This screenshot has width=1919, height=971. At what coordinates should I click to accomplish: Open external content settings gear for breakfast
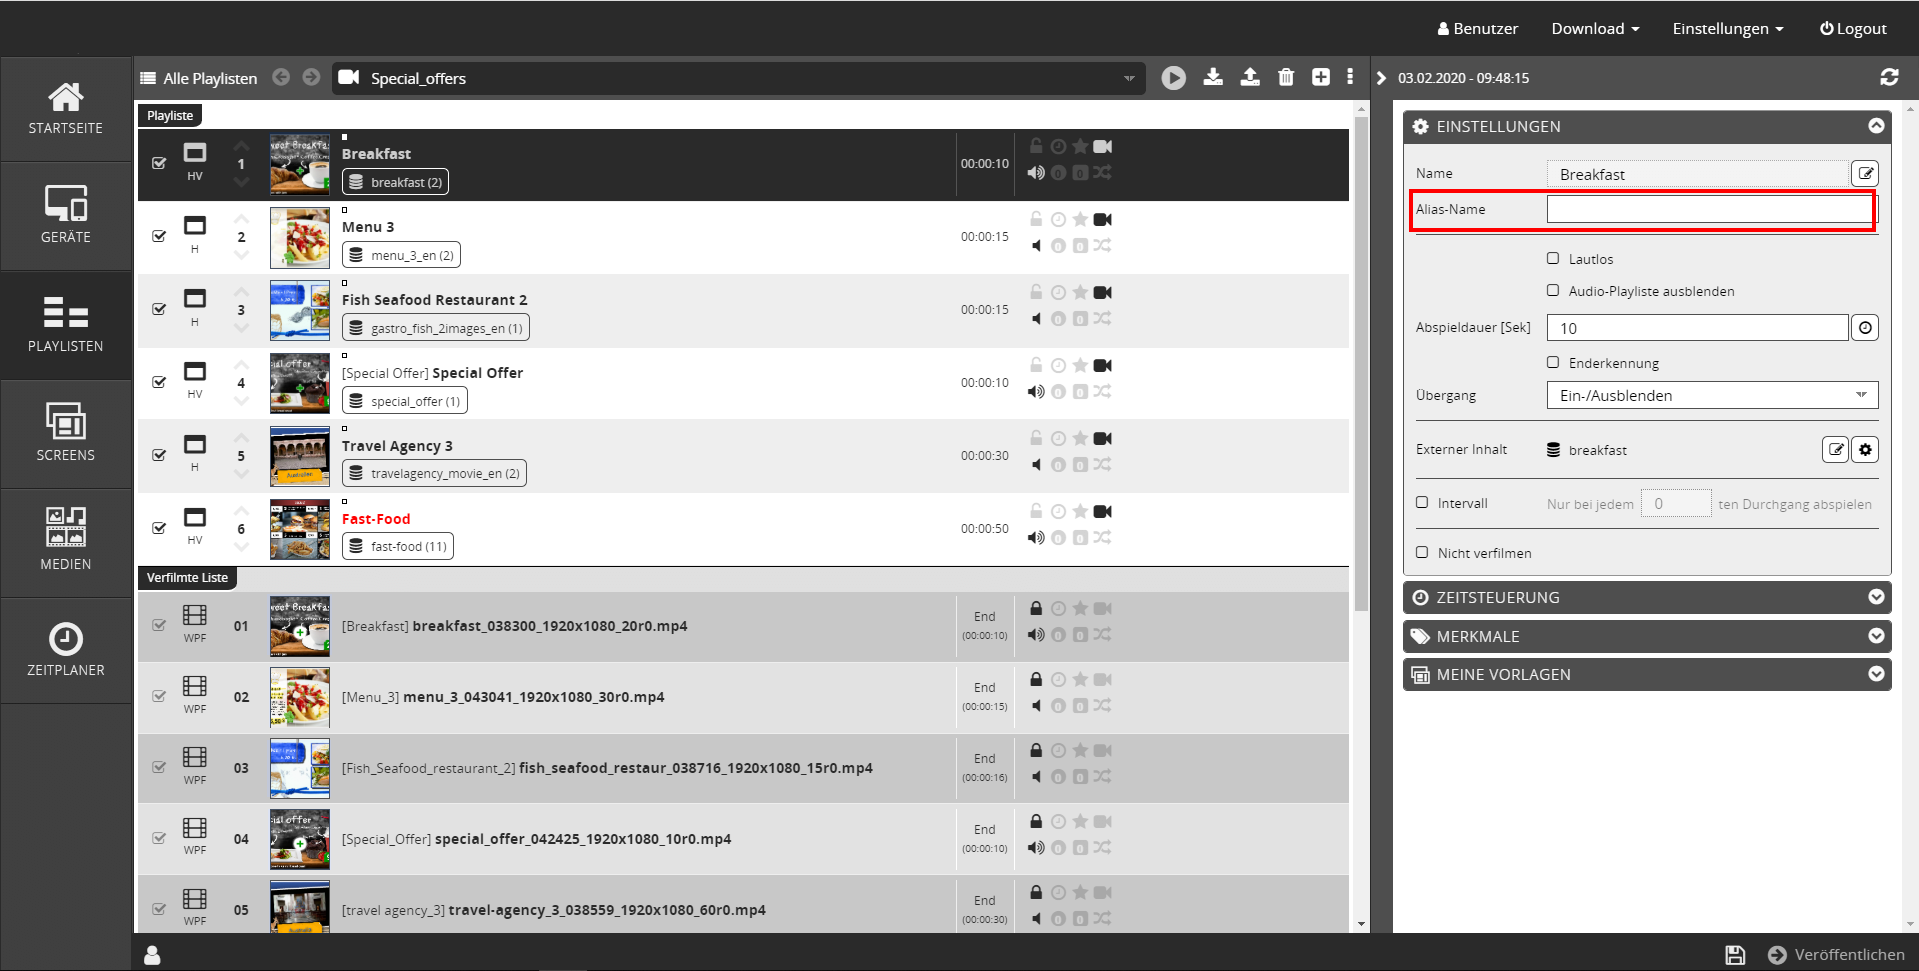(1865, 450)
